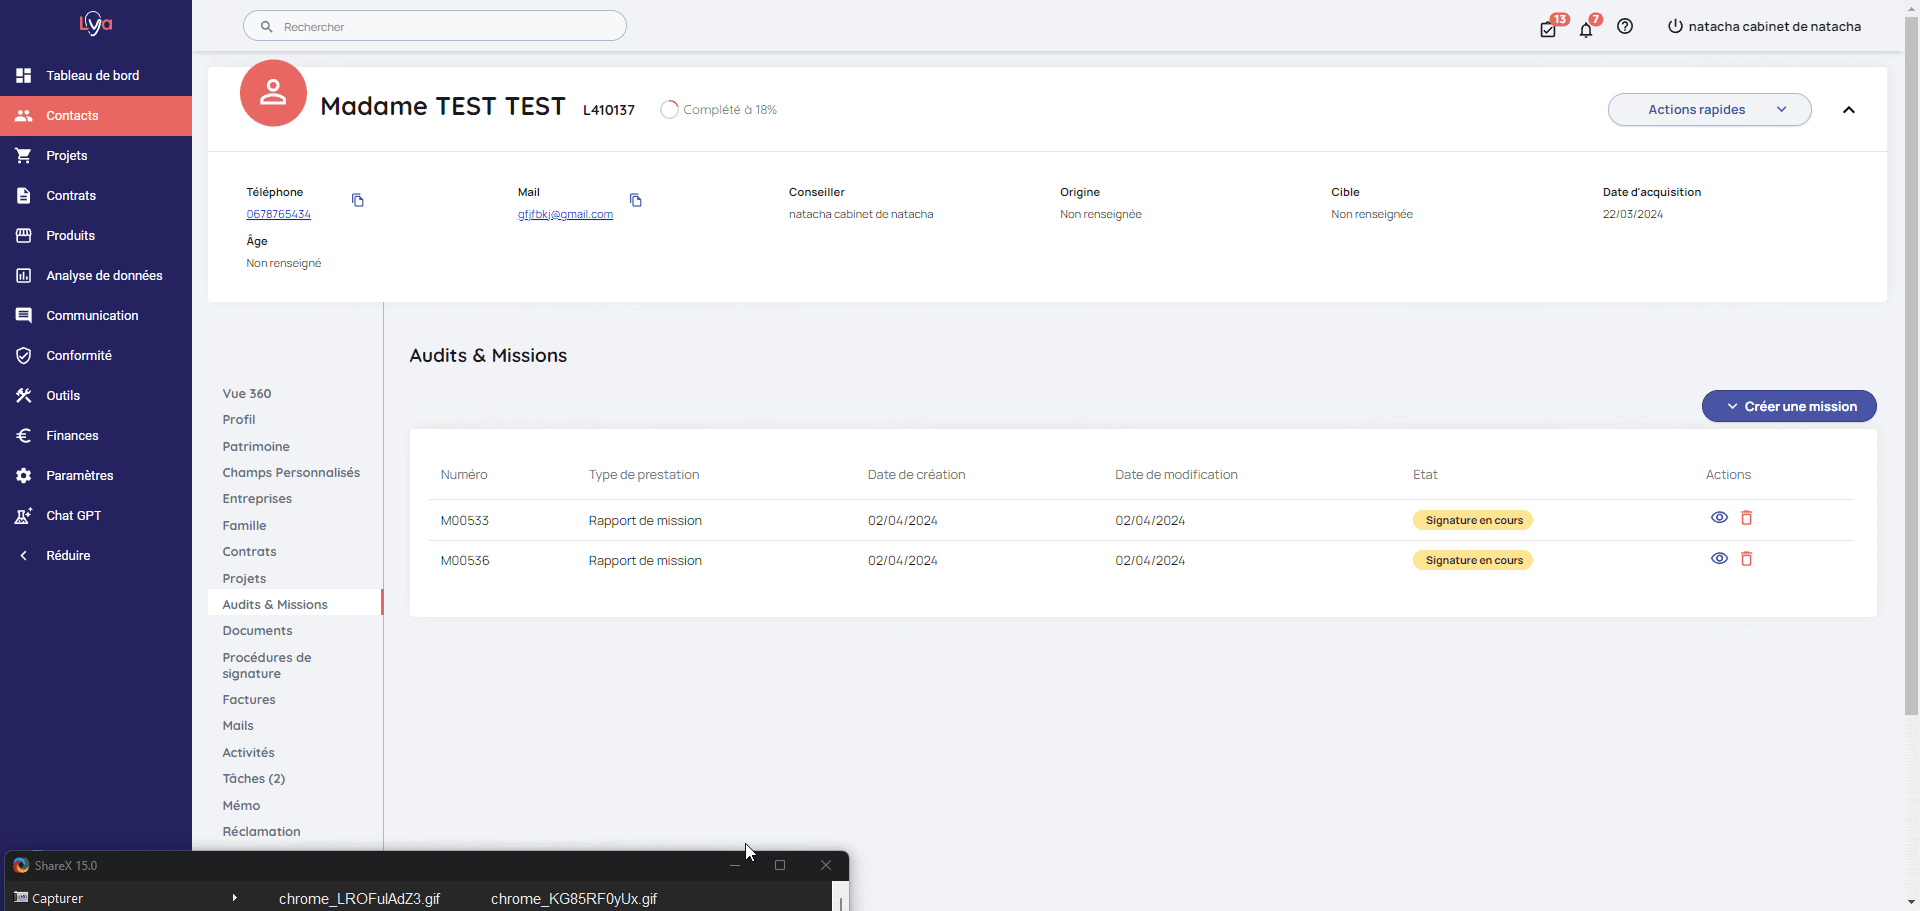Open the Vue 360 section
Screen dimensions: 1920x911
(x=247, y=394)
